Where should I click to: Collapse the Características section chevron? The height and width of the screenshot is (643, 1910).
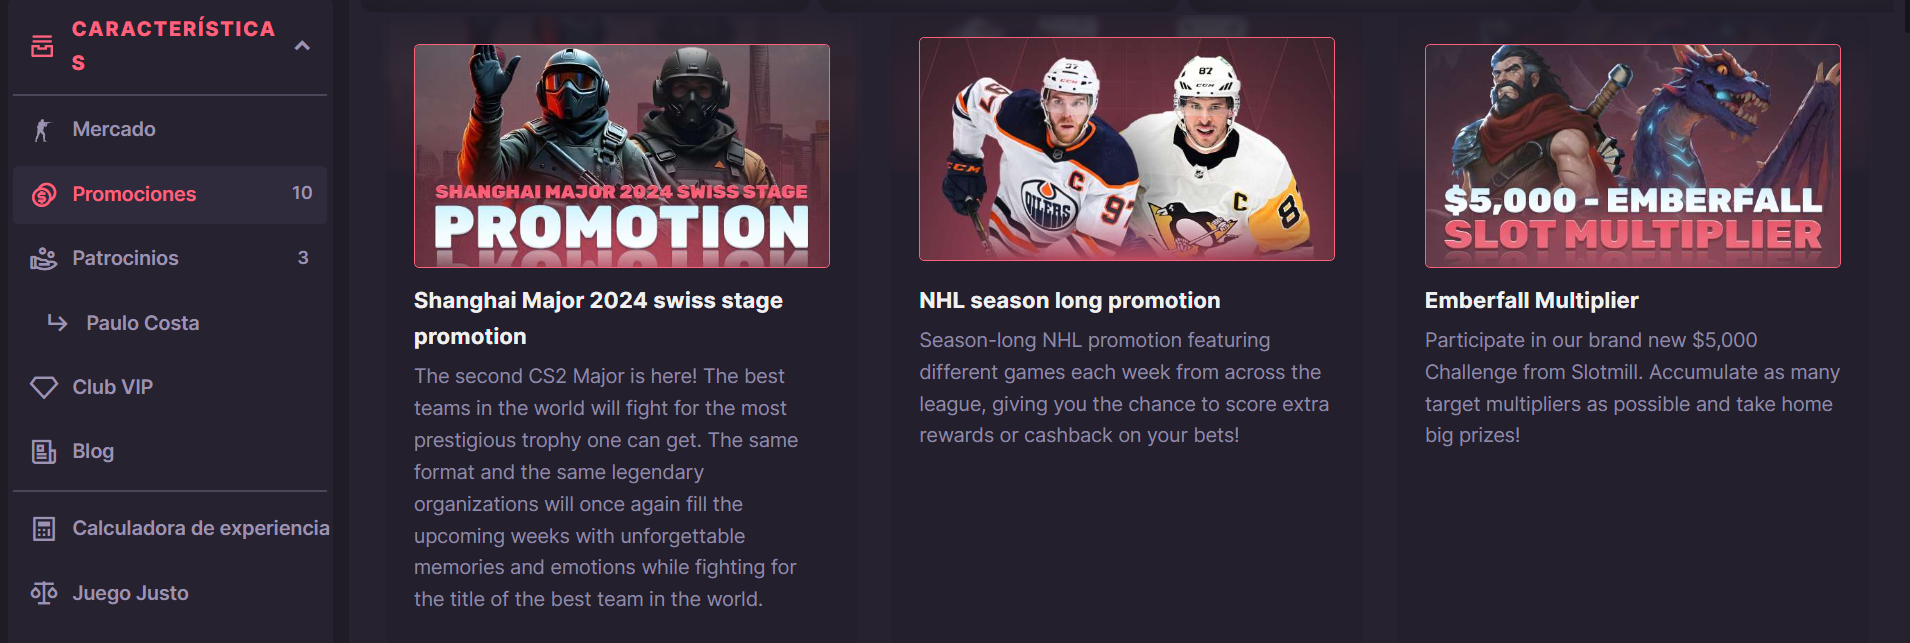(x=302, y=46)
